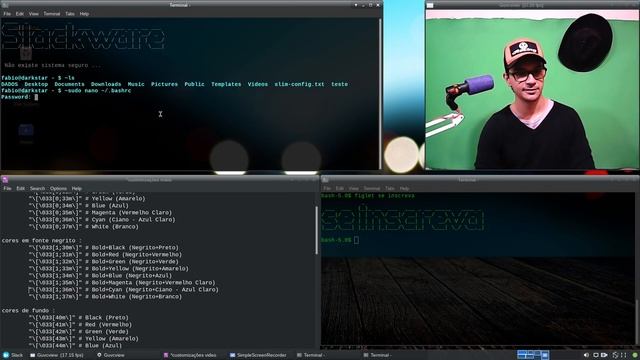Image resolution: width=640 pixels, height=360 pixels.
Task: Open Edit menu in text editor window
Action: click(20, 189)
